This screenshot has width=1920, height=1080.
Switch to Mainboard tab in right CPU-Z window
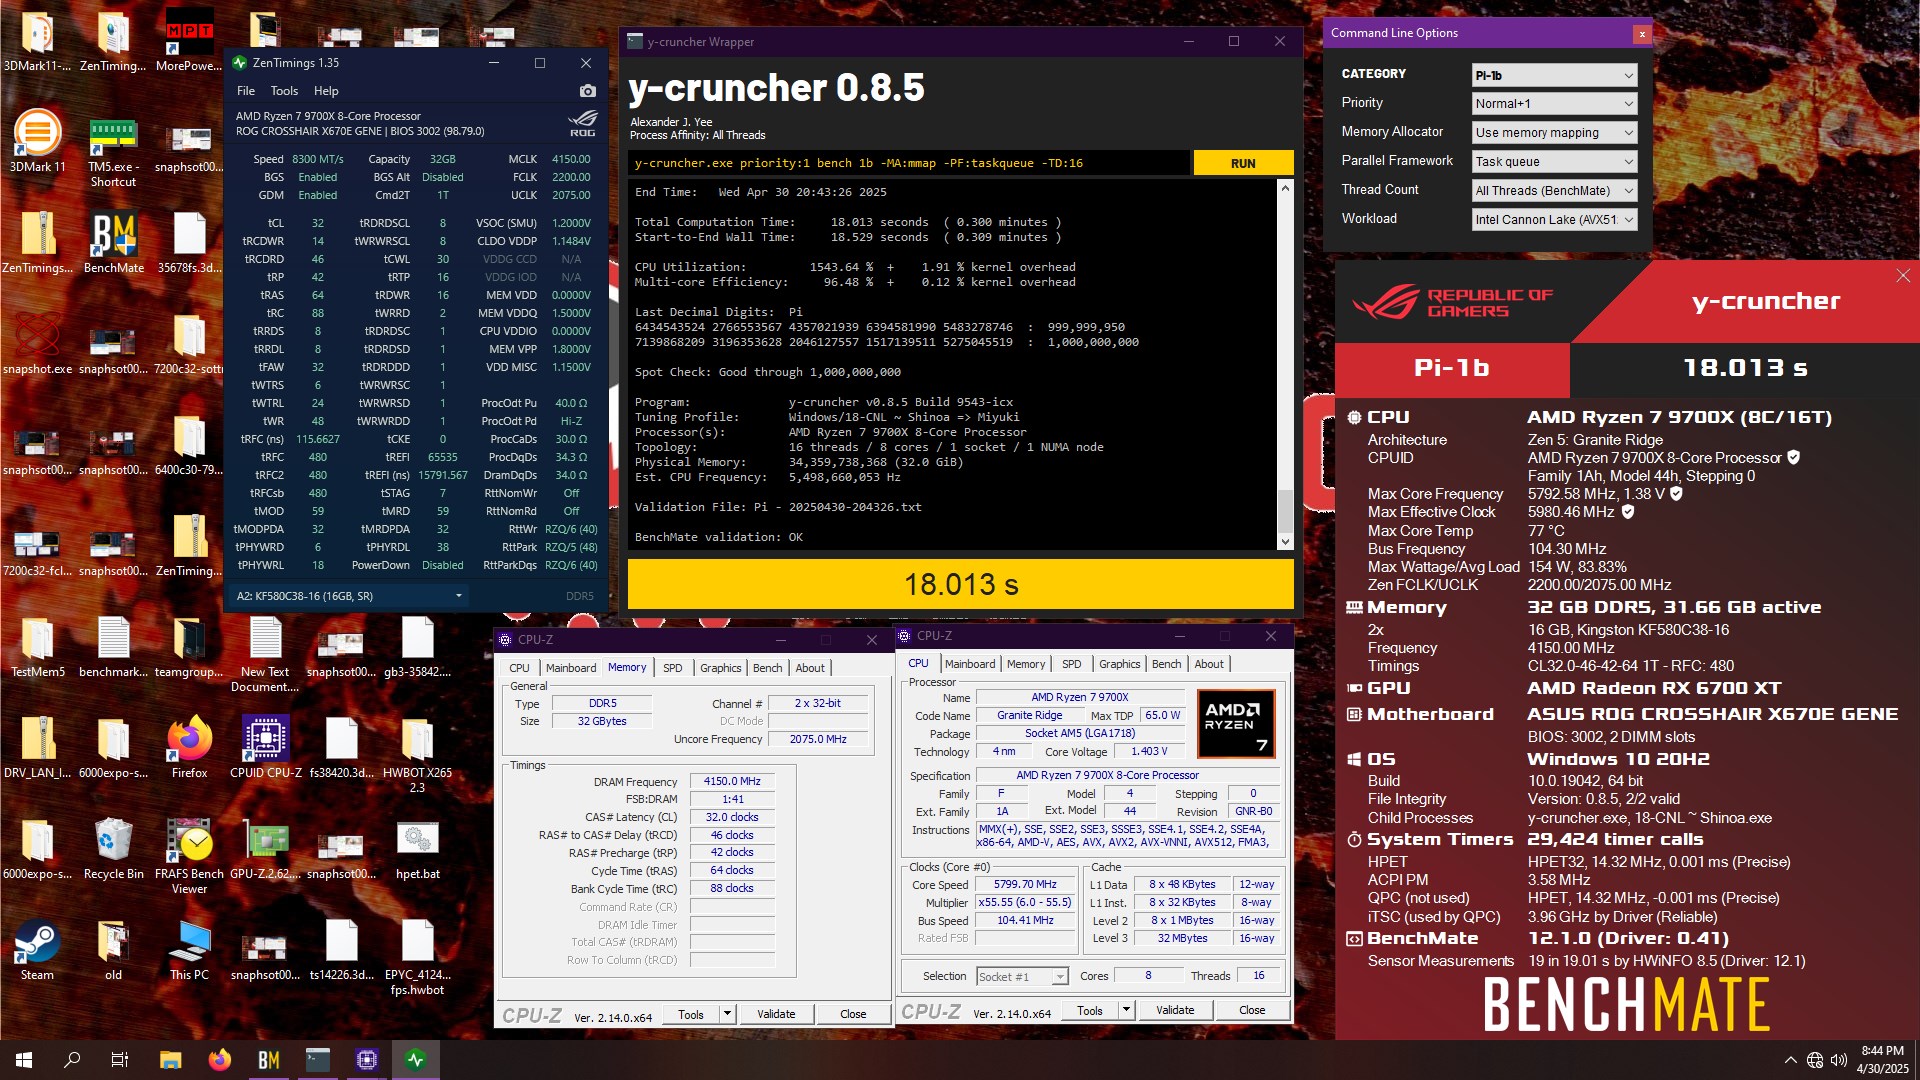pos(970,664)
